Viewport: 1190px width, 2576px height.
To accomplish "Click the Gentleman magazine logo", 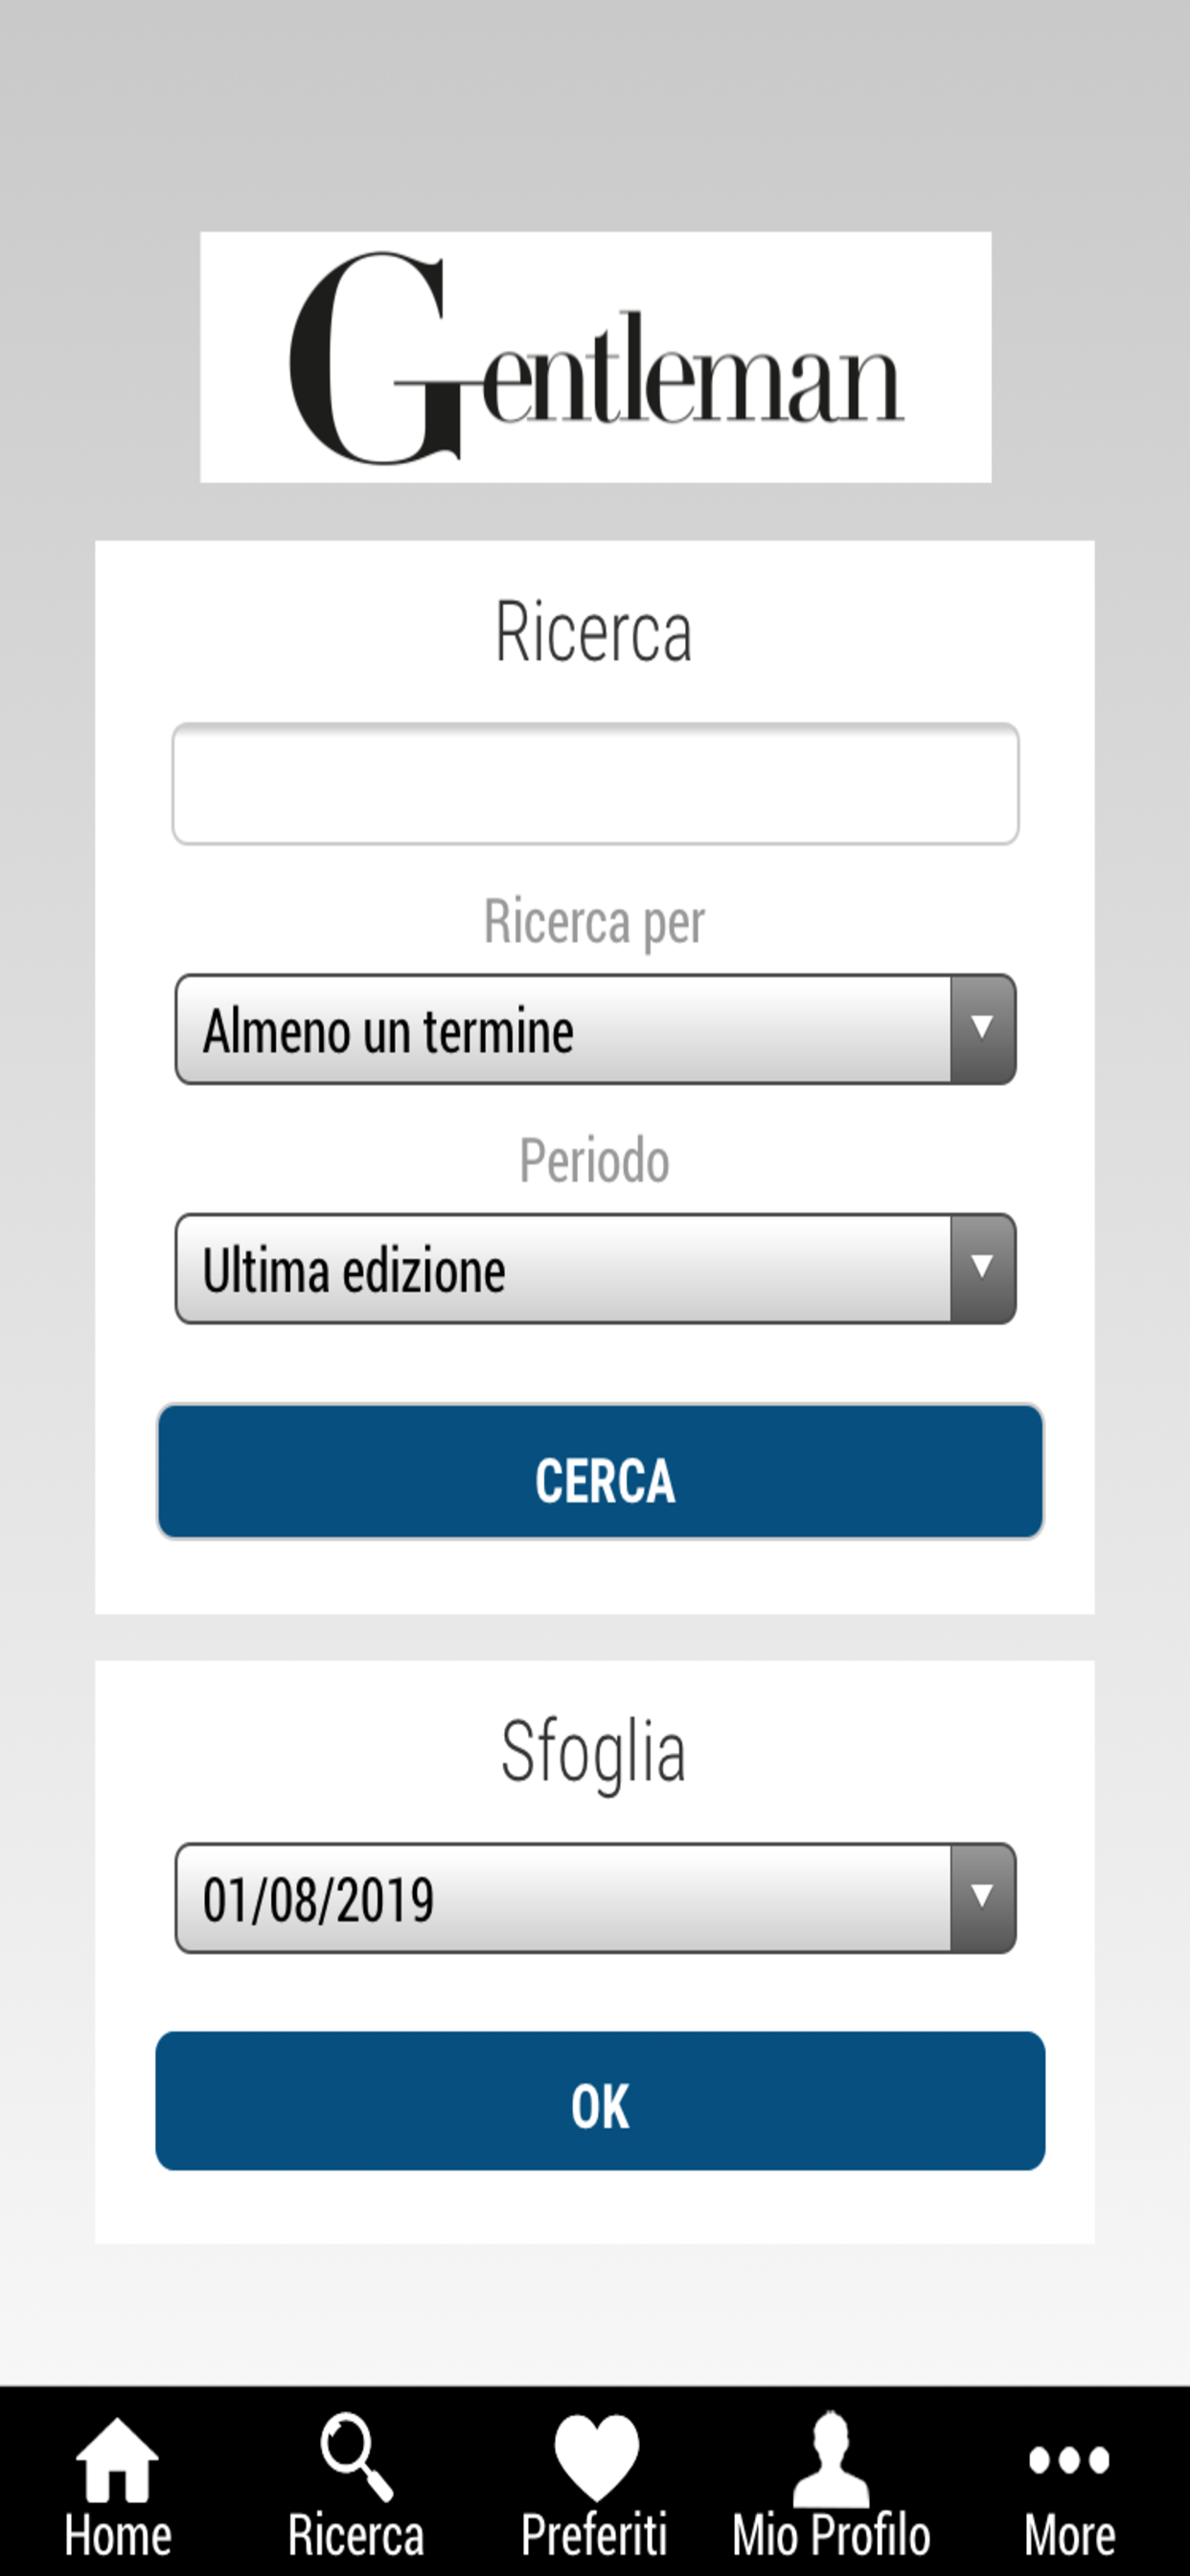I will (x=596, y=357).
